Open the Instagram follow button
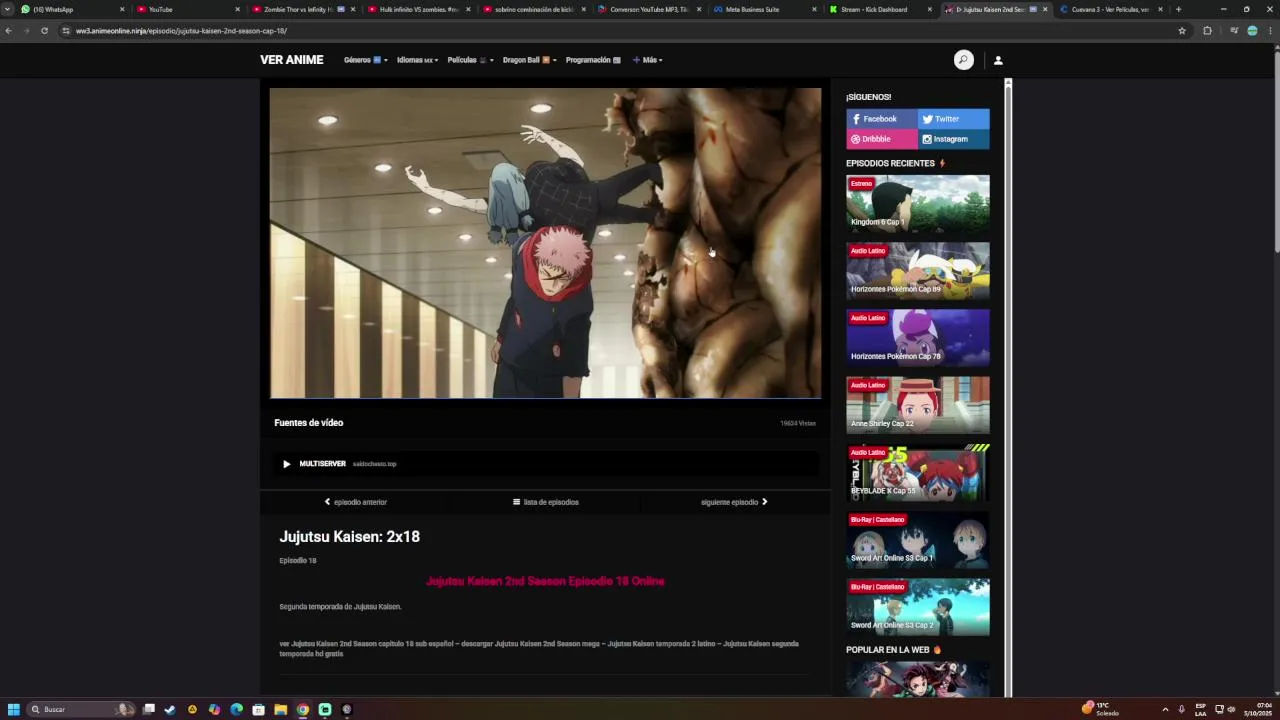 tap(954, 139)
